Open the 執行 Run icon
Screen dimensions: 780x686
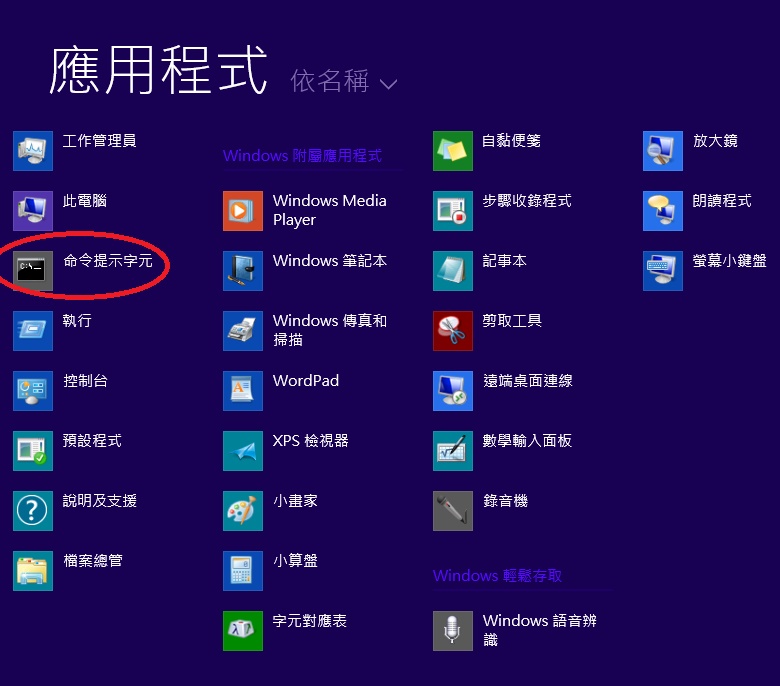click(x=33, y=331)
